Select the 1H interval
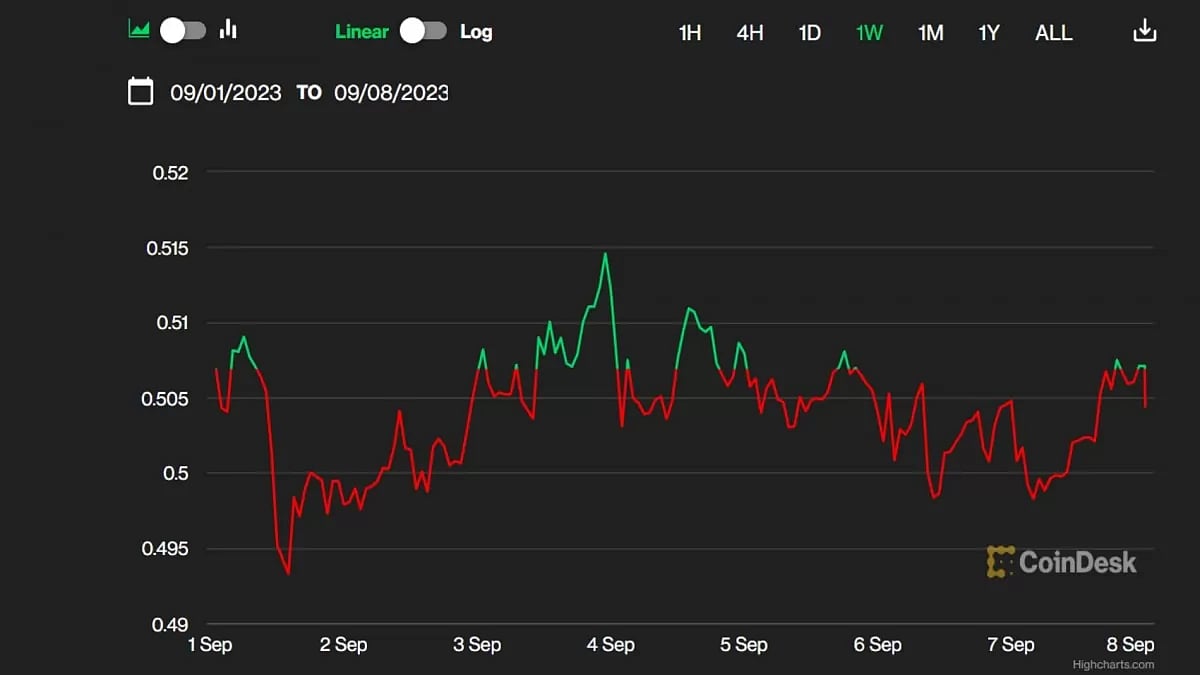This screenshot has height=675, width=1200. (689, 33)
